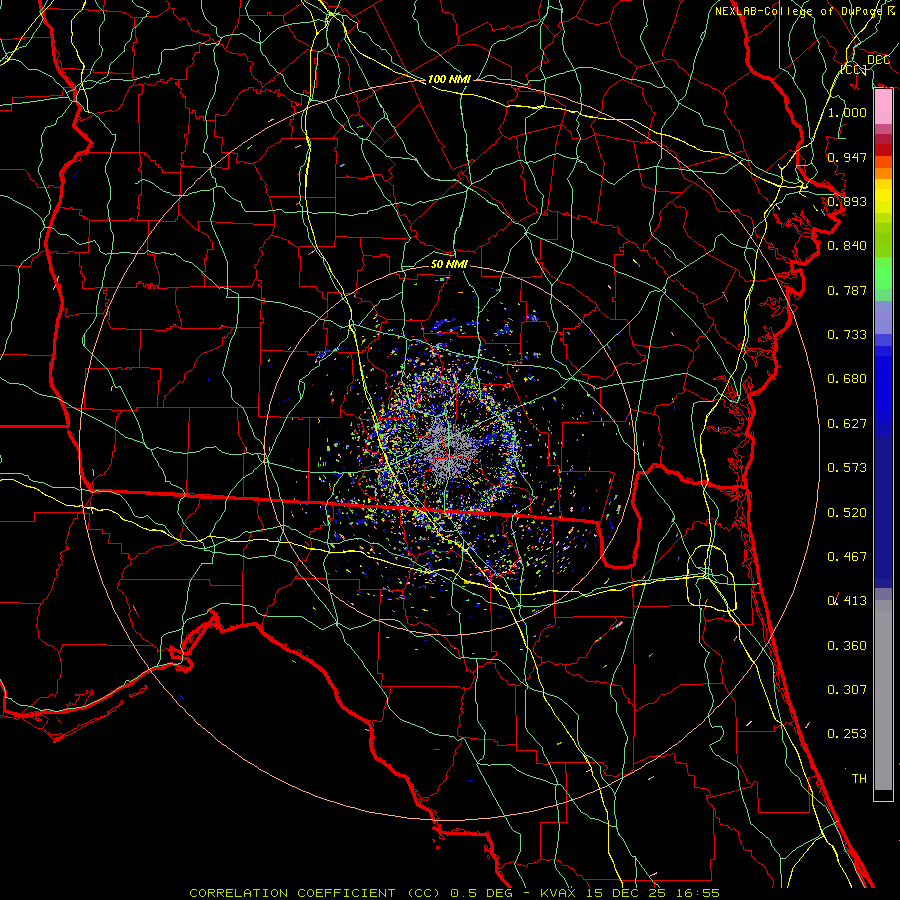Click the 0.253 legend value
Screen dimensions: 900x900
pos(847,734)
